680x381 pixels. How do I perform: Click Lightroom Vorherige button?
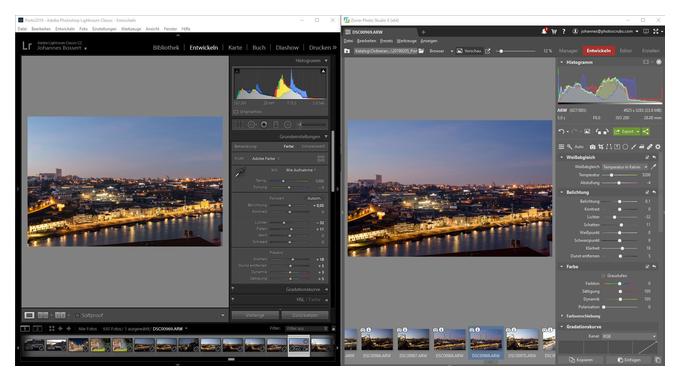[x=255, y=315]
